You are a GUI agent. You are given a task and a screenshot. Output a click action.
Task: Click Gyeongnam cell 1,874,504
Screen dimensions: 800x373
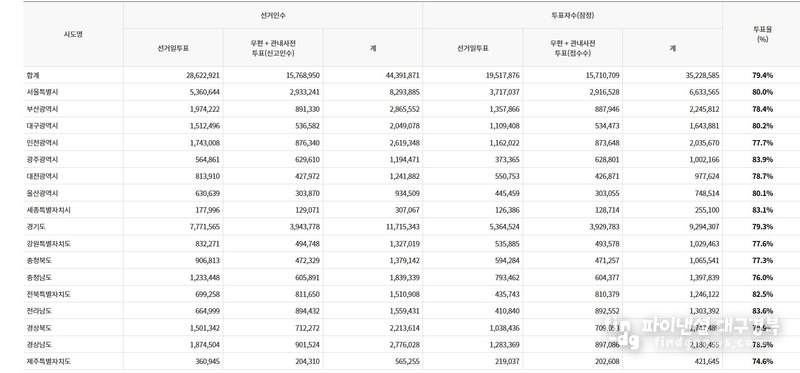coord(205,344)
